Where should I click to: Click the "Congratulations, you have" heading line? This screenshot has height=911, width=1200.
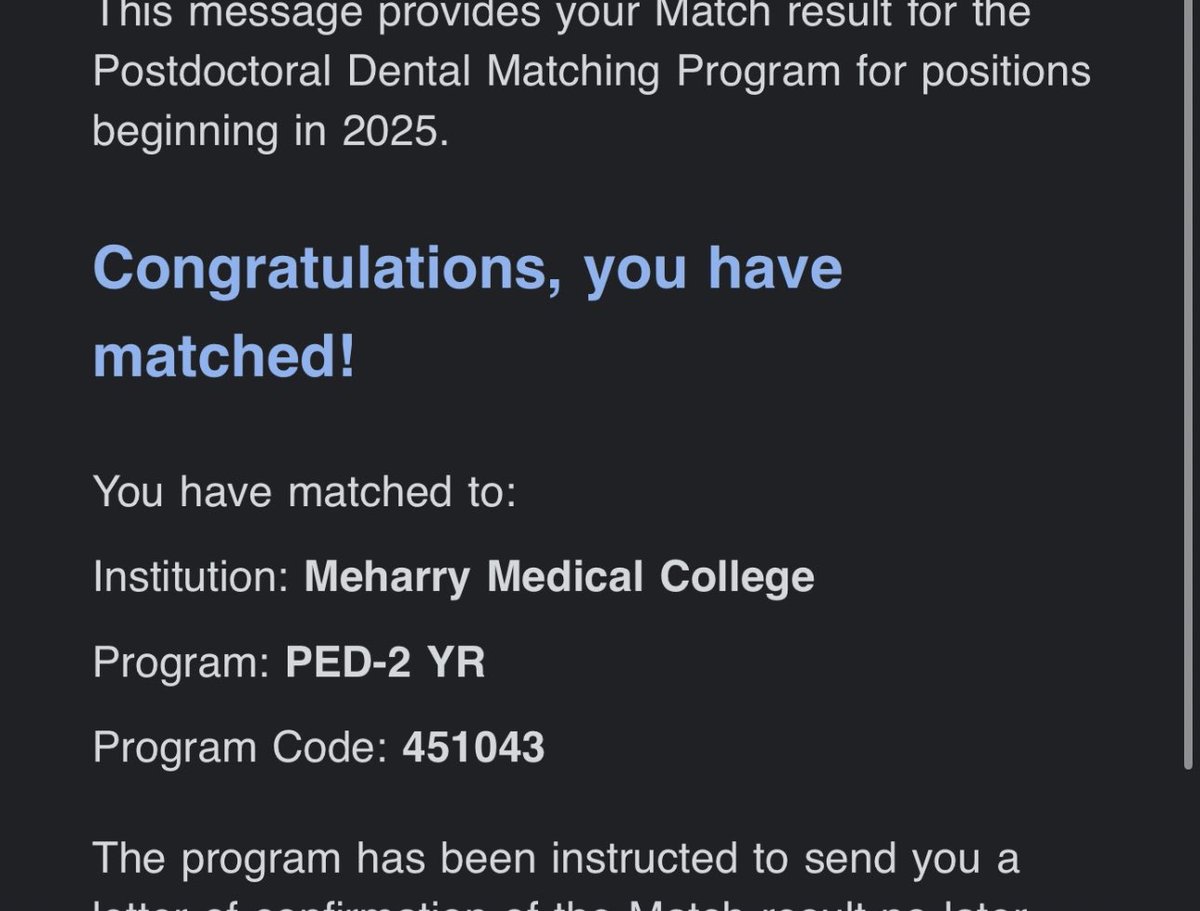[467, 268]
